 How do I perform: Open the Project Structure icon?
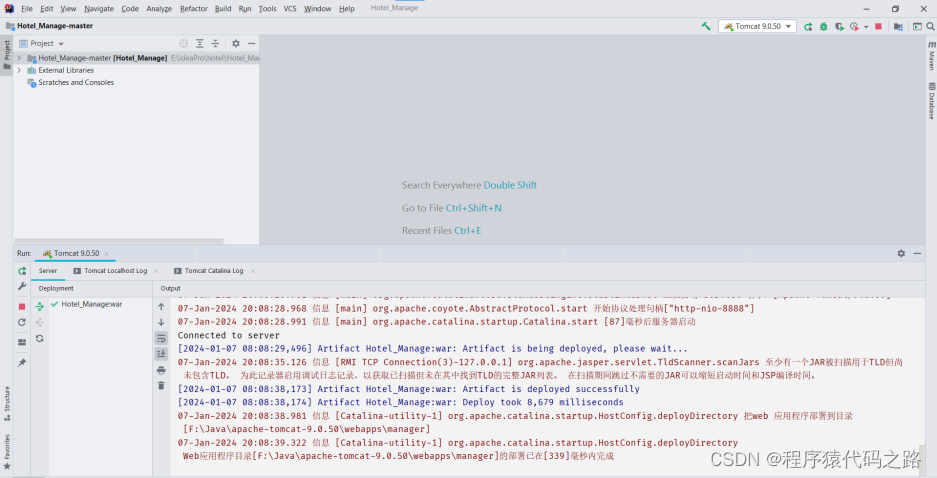(x=898, y=26)
